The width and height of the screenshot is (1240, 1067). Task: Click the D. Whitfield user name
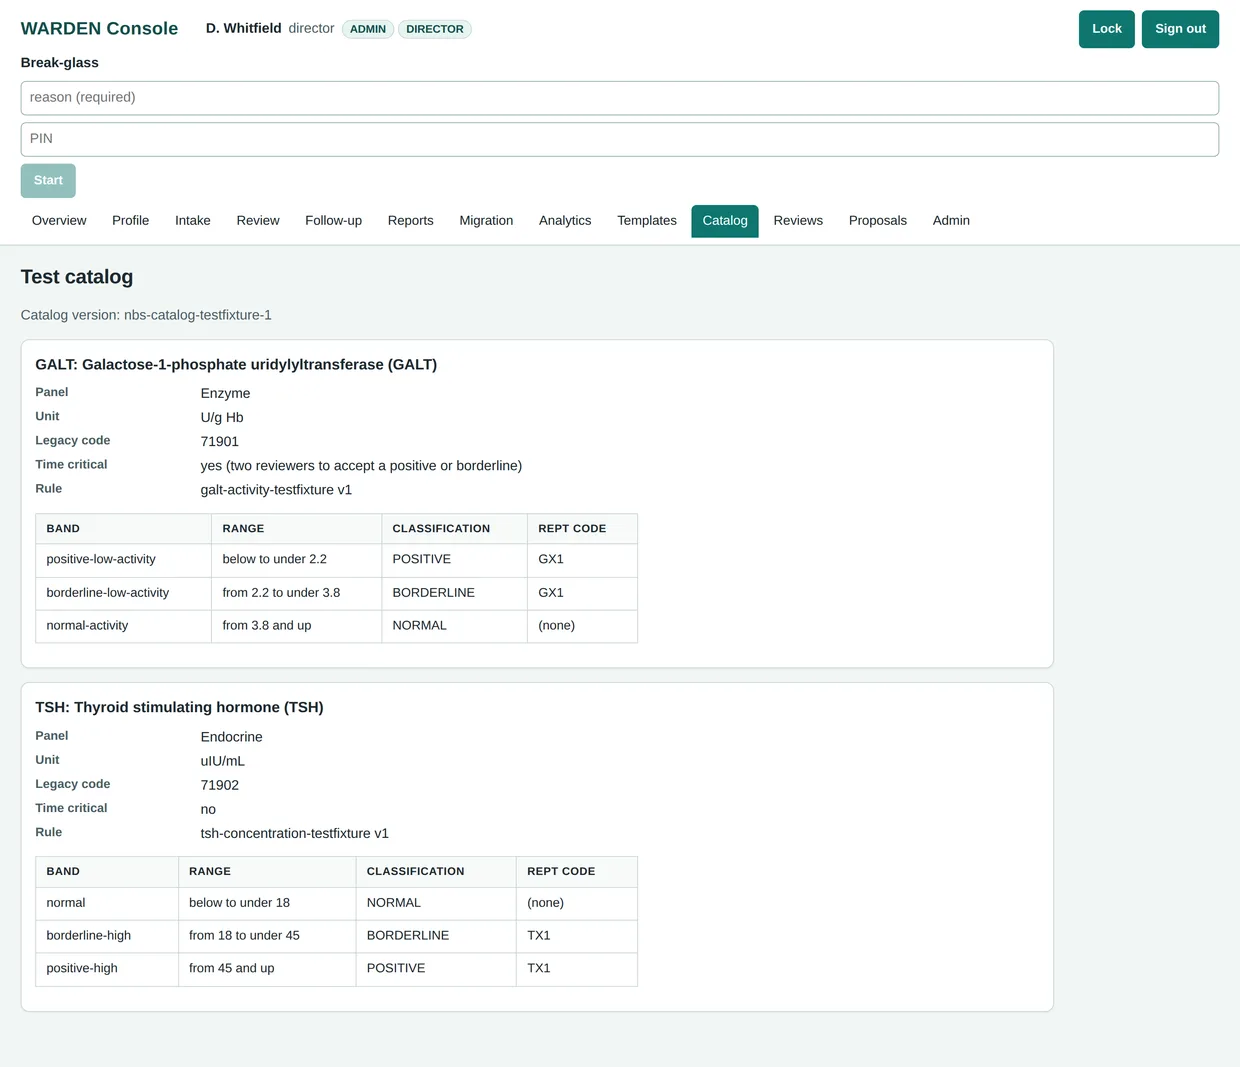coord(244,28)
